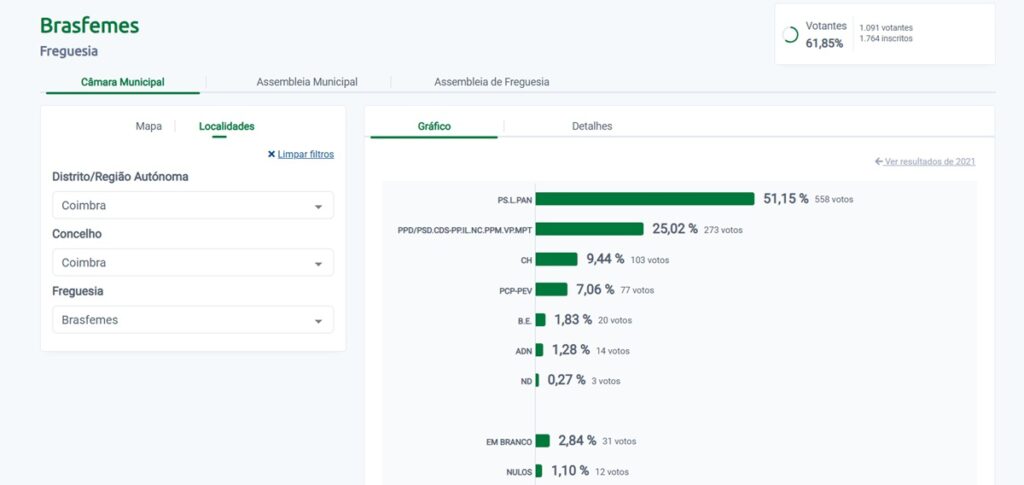Viewport: 1024px width, 485px height.
Task: Switch to the Mapa view
Action: point(148,126)
